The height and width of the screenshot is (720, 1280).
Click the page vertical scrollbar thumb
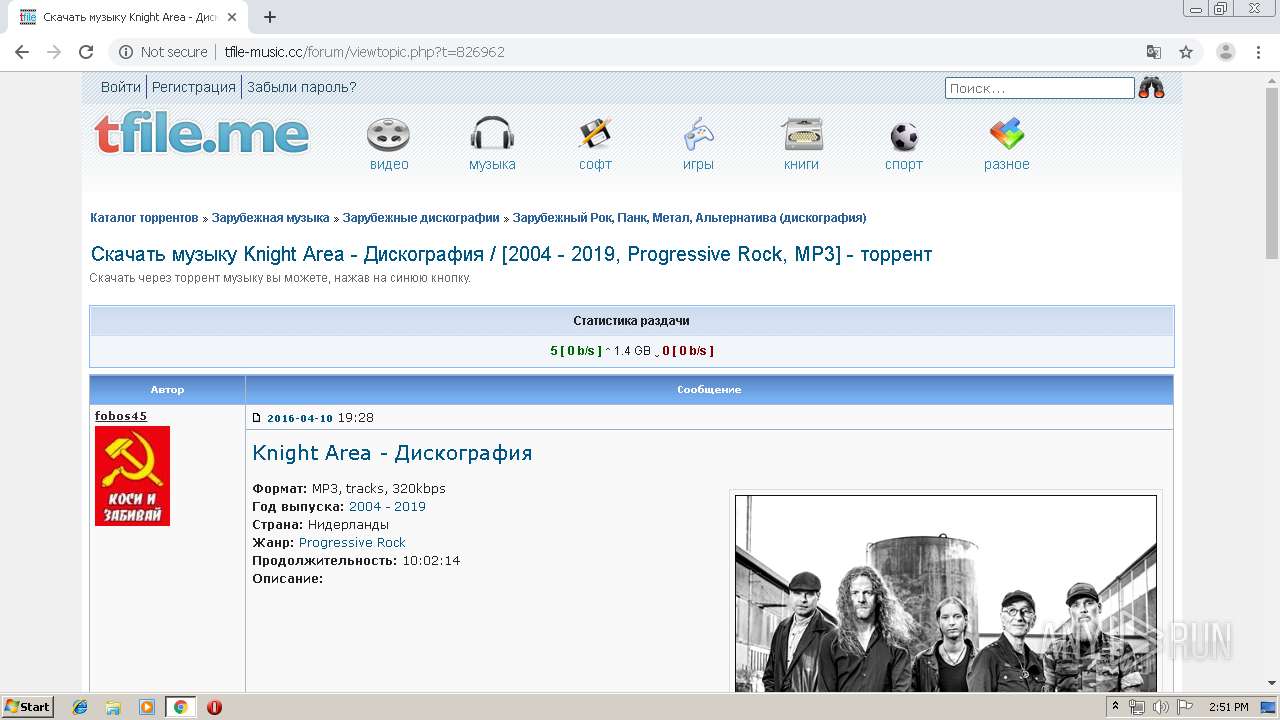tap(1272, 172)
